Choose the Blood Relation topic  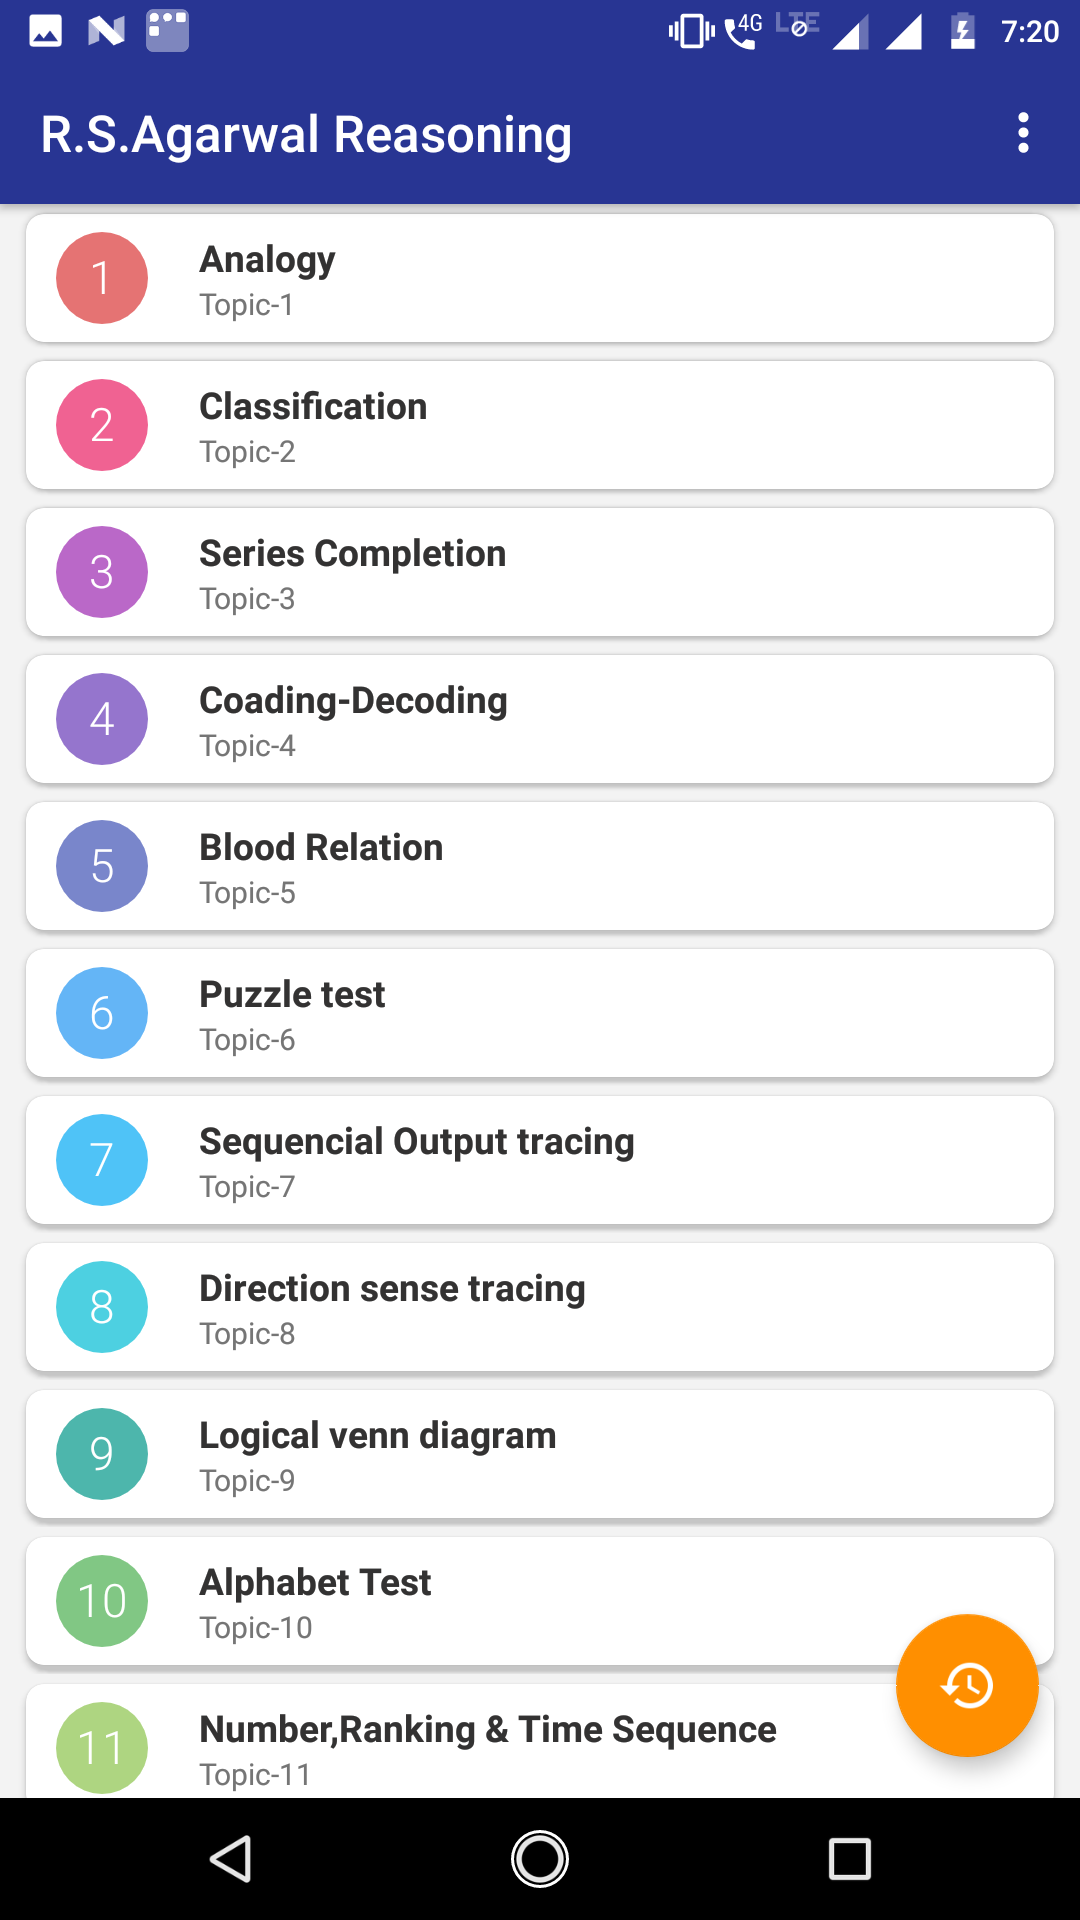point(540,866)
